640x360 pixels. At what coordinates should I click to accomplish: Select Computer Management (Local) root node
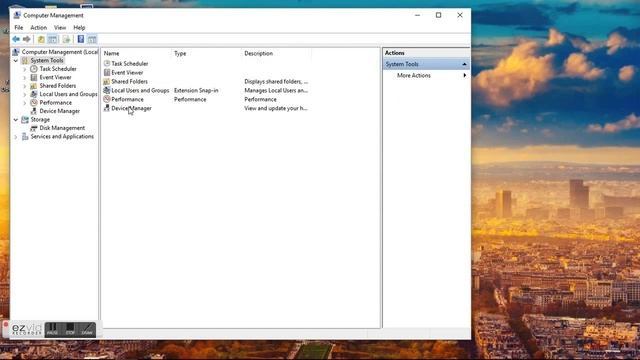pyautogui.click(x=60, y=52)
